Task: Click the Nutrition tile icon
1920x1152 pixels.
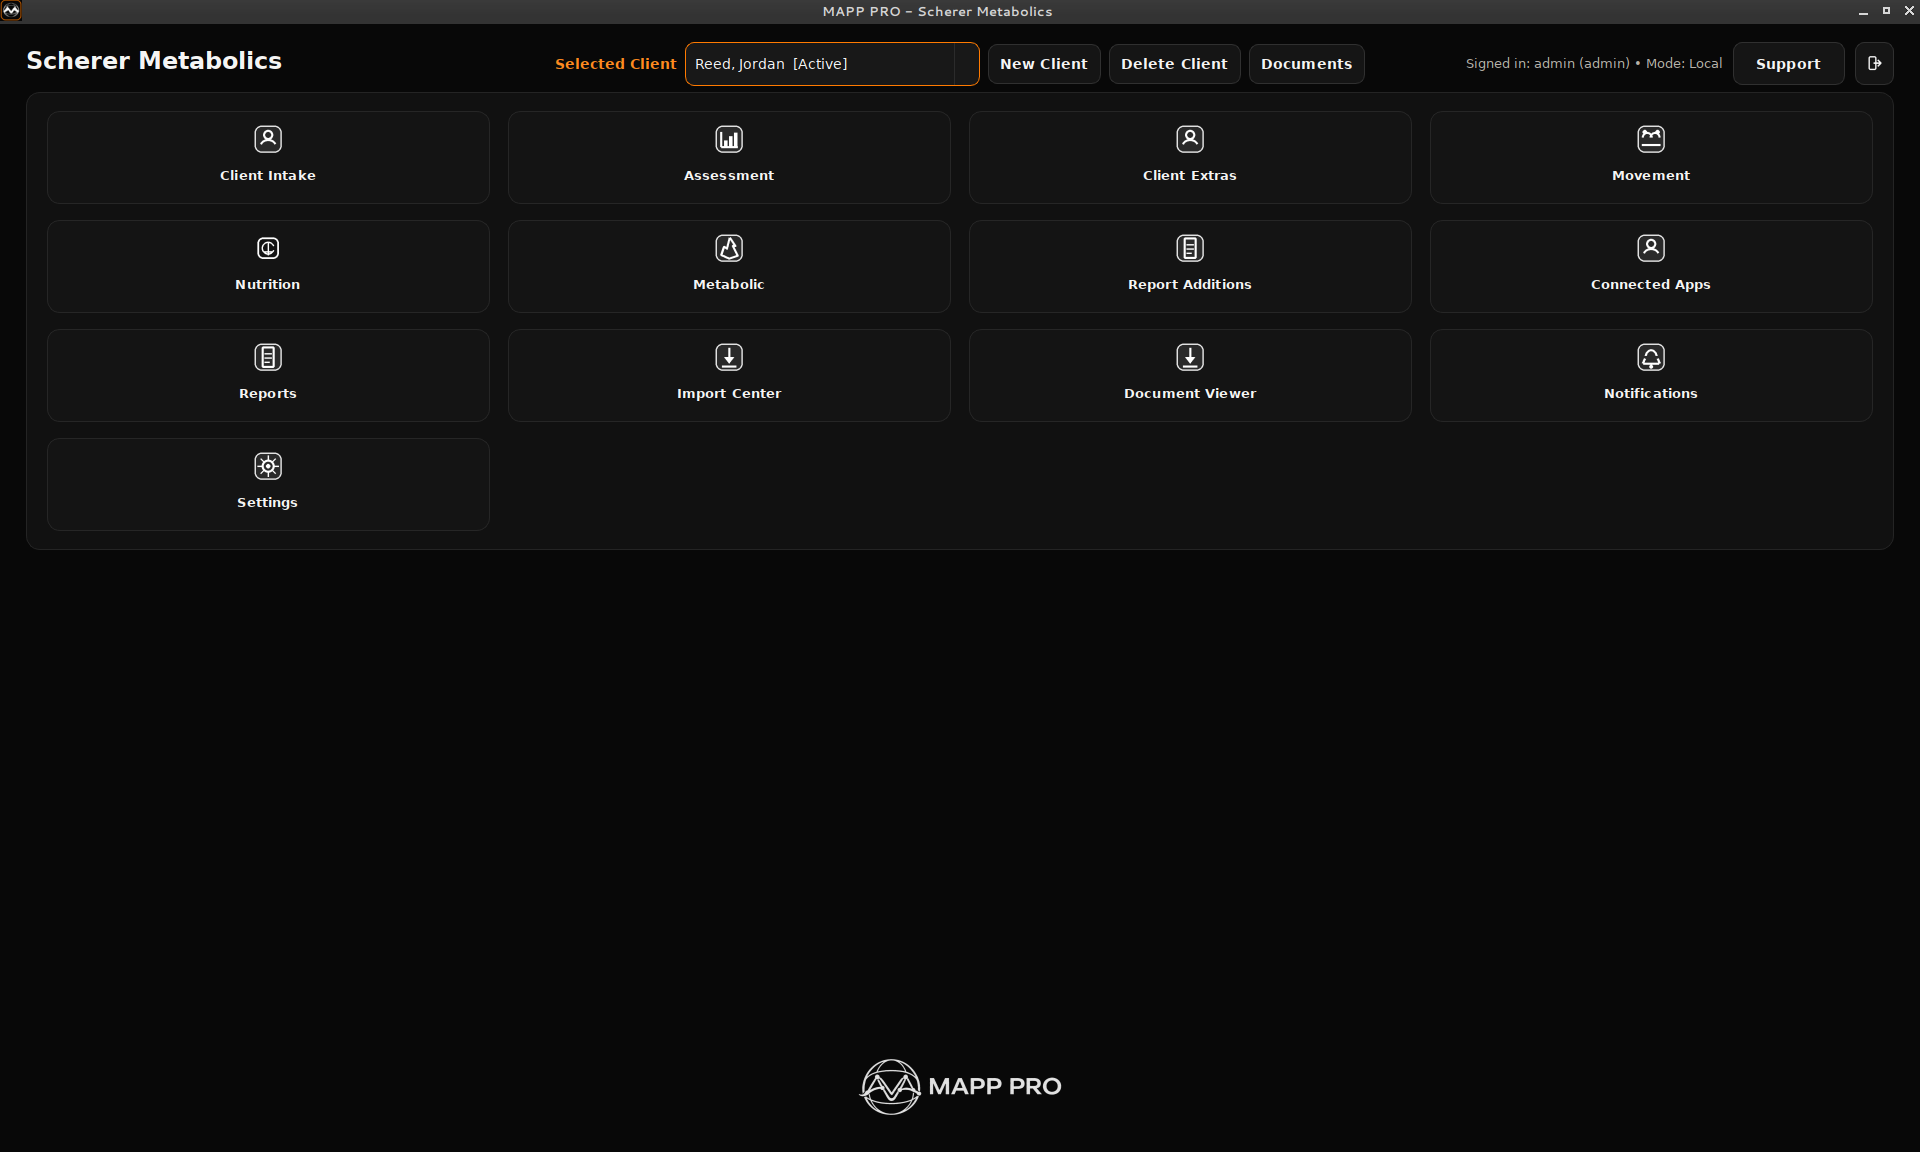Action: [268, 248]
